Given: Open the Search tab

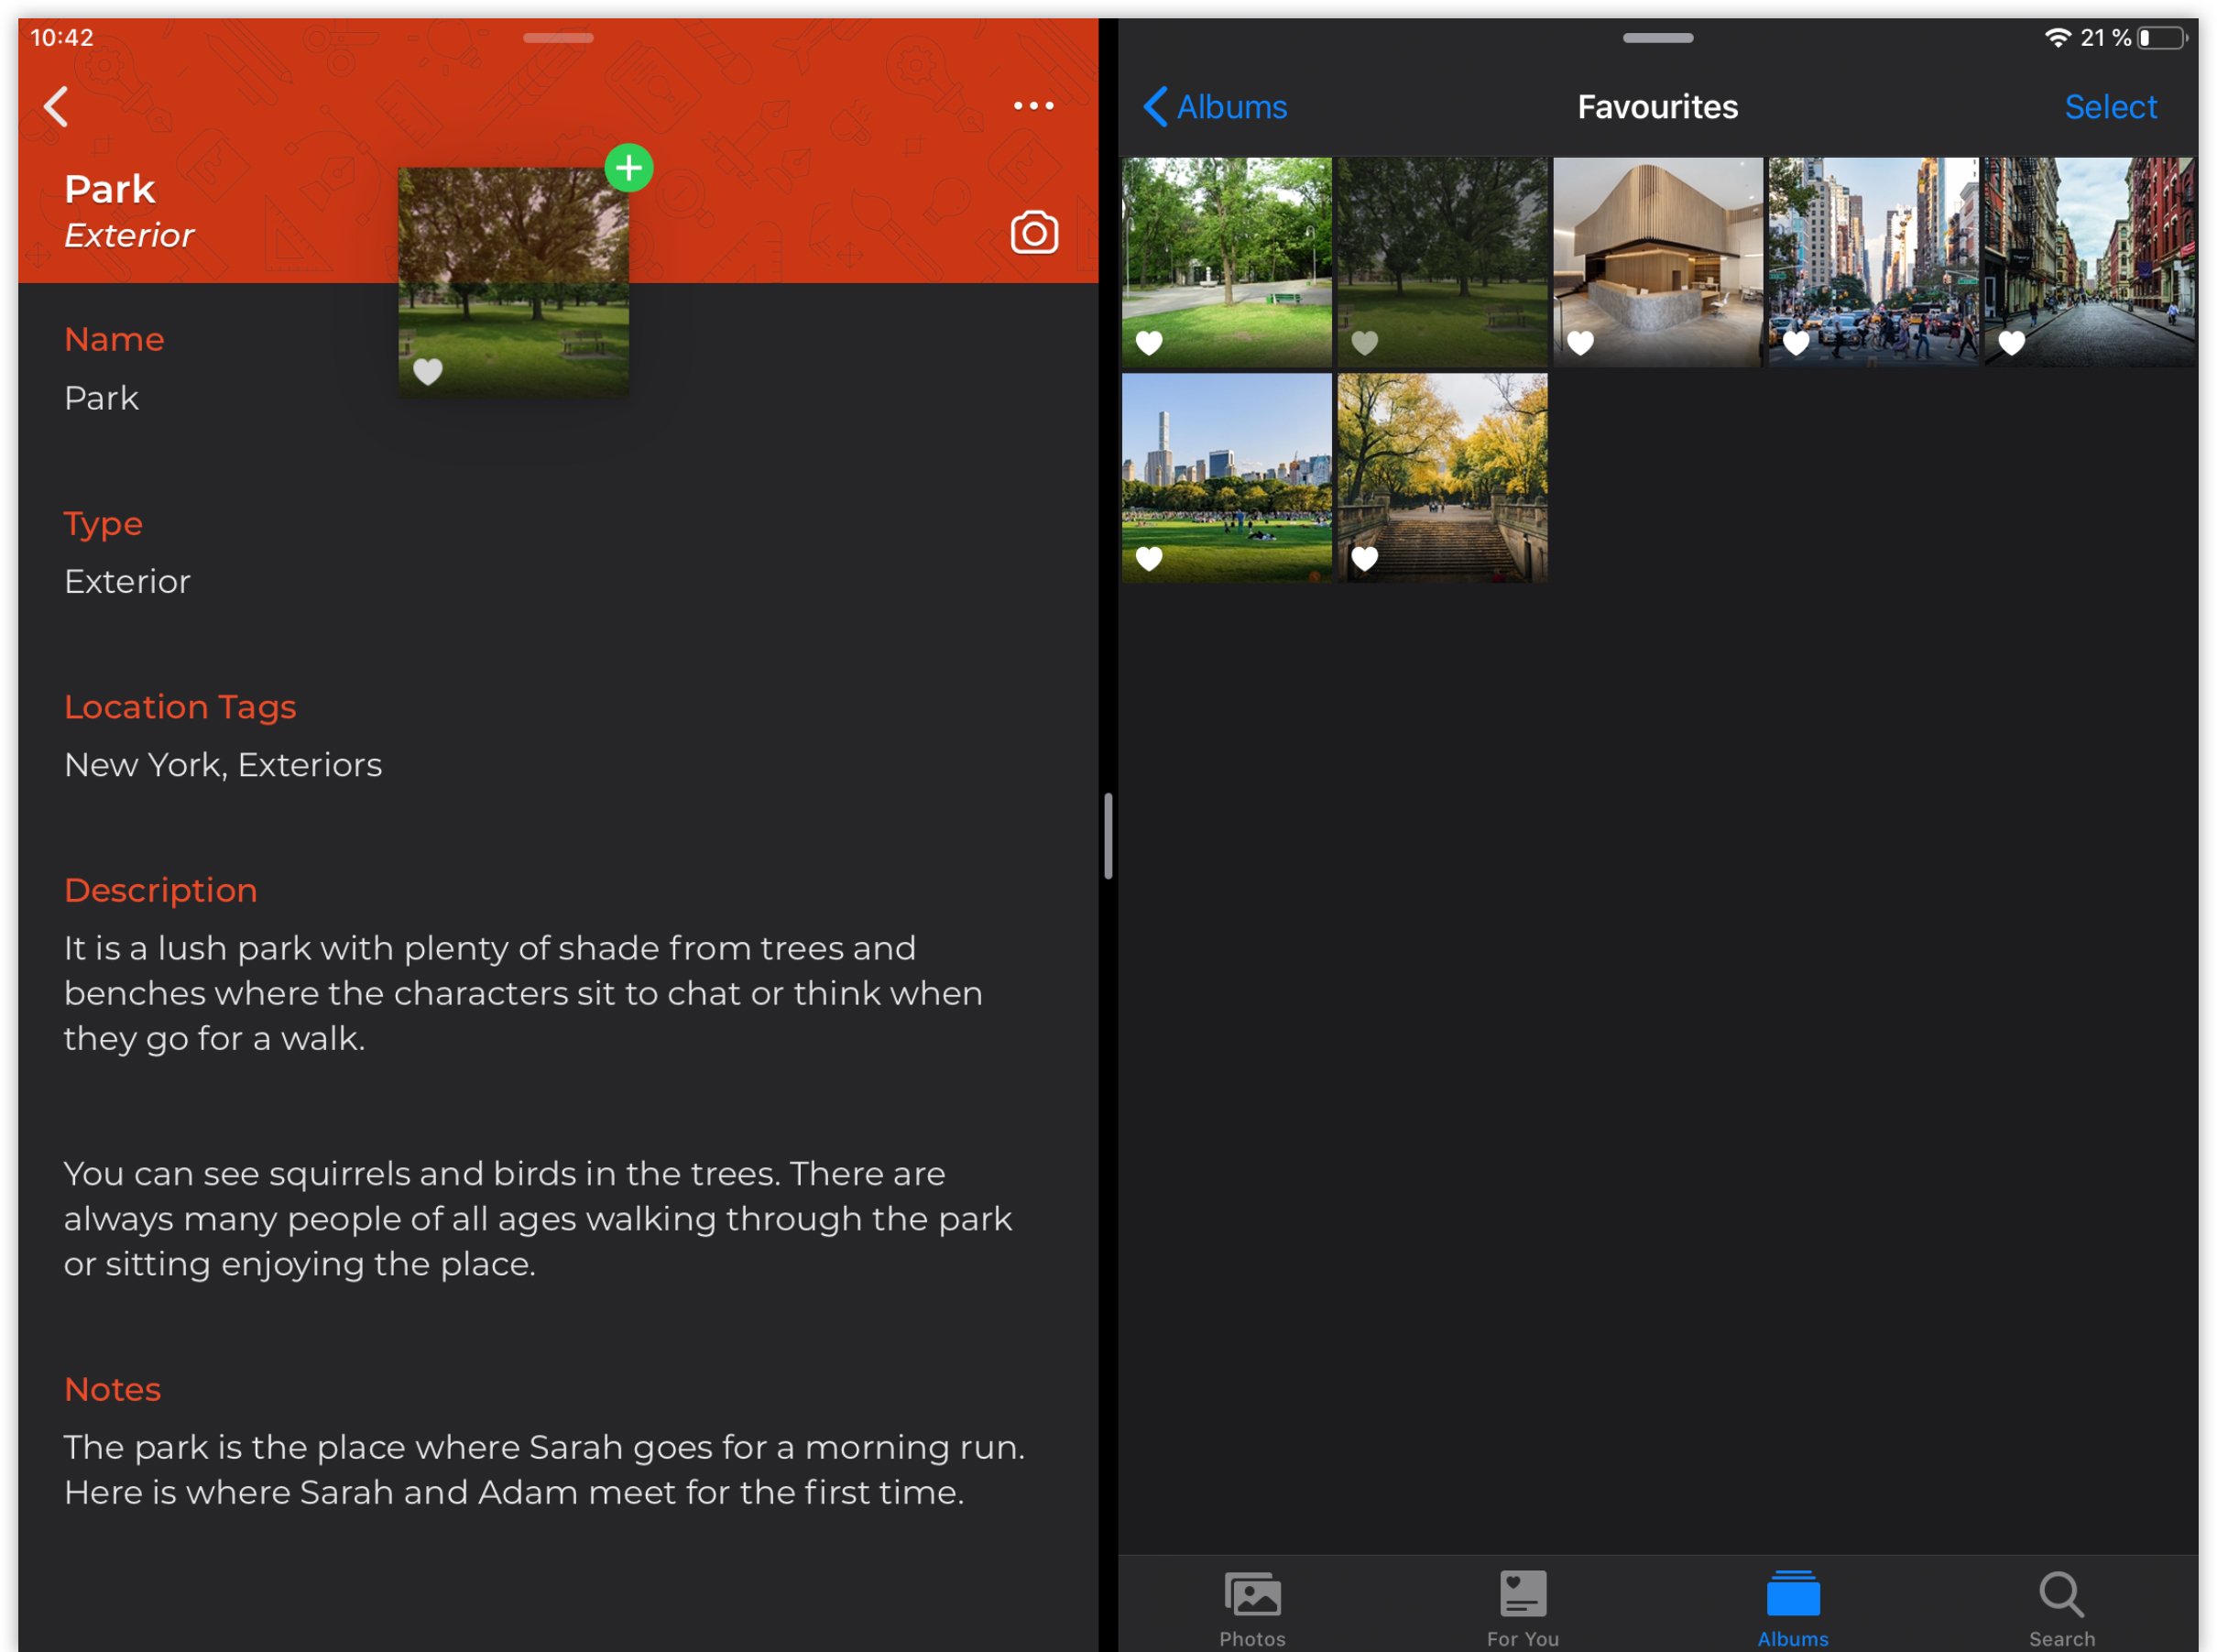Looking at the screenshot, I should [2061, 1608].
